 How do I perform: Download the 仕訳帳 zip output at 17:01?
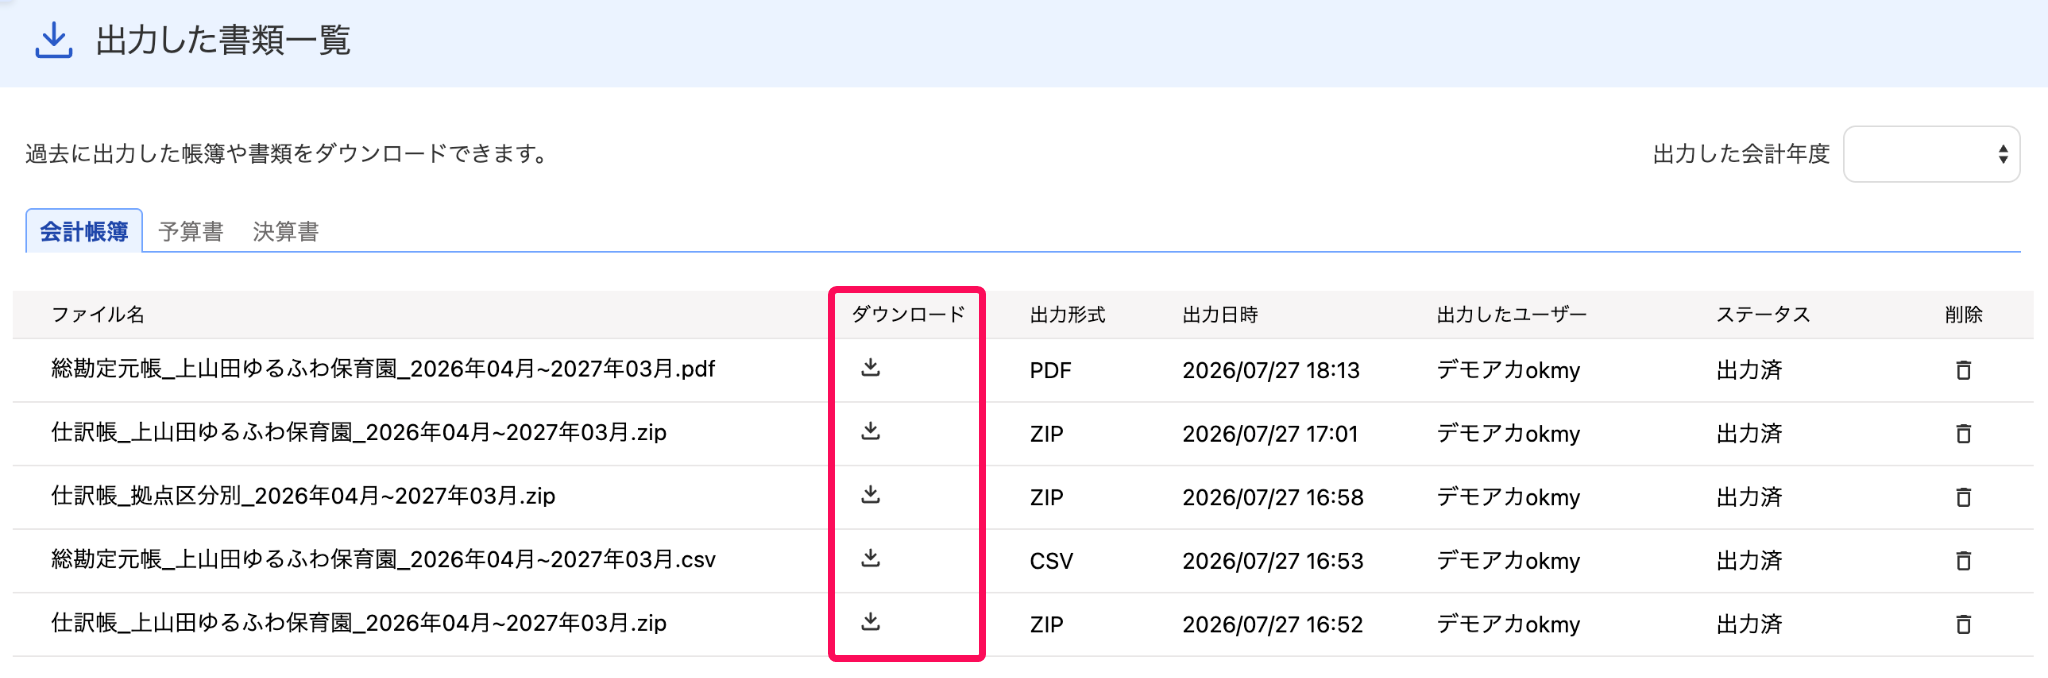point(870,431)
